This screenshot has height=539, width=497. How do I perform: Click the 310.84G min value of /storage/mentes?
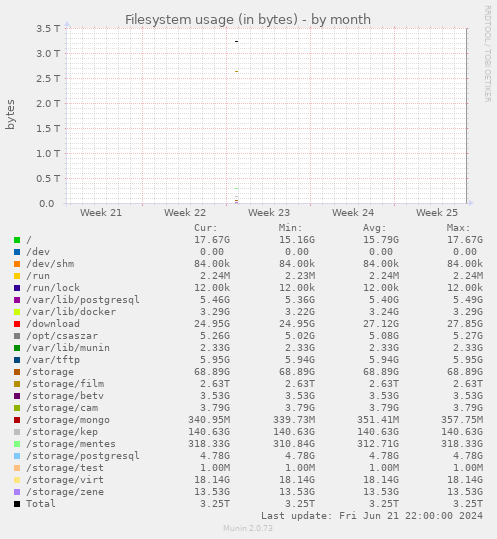(x=294, y=444)
